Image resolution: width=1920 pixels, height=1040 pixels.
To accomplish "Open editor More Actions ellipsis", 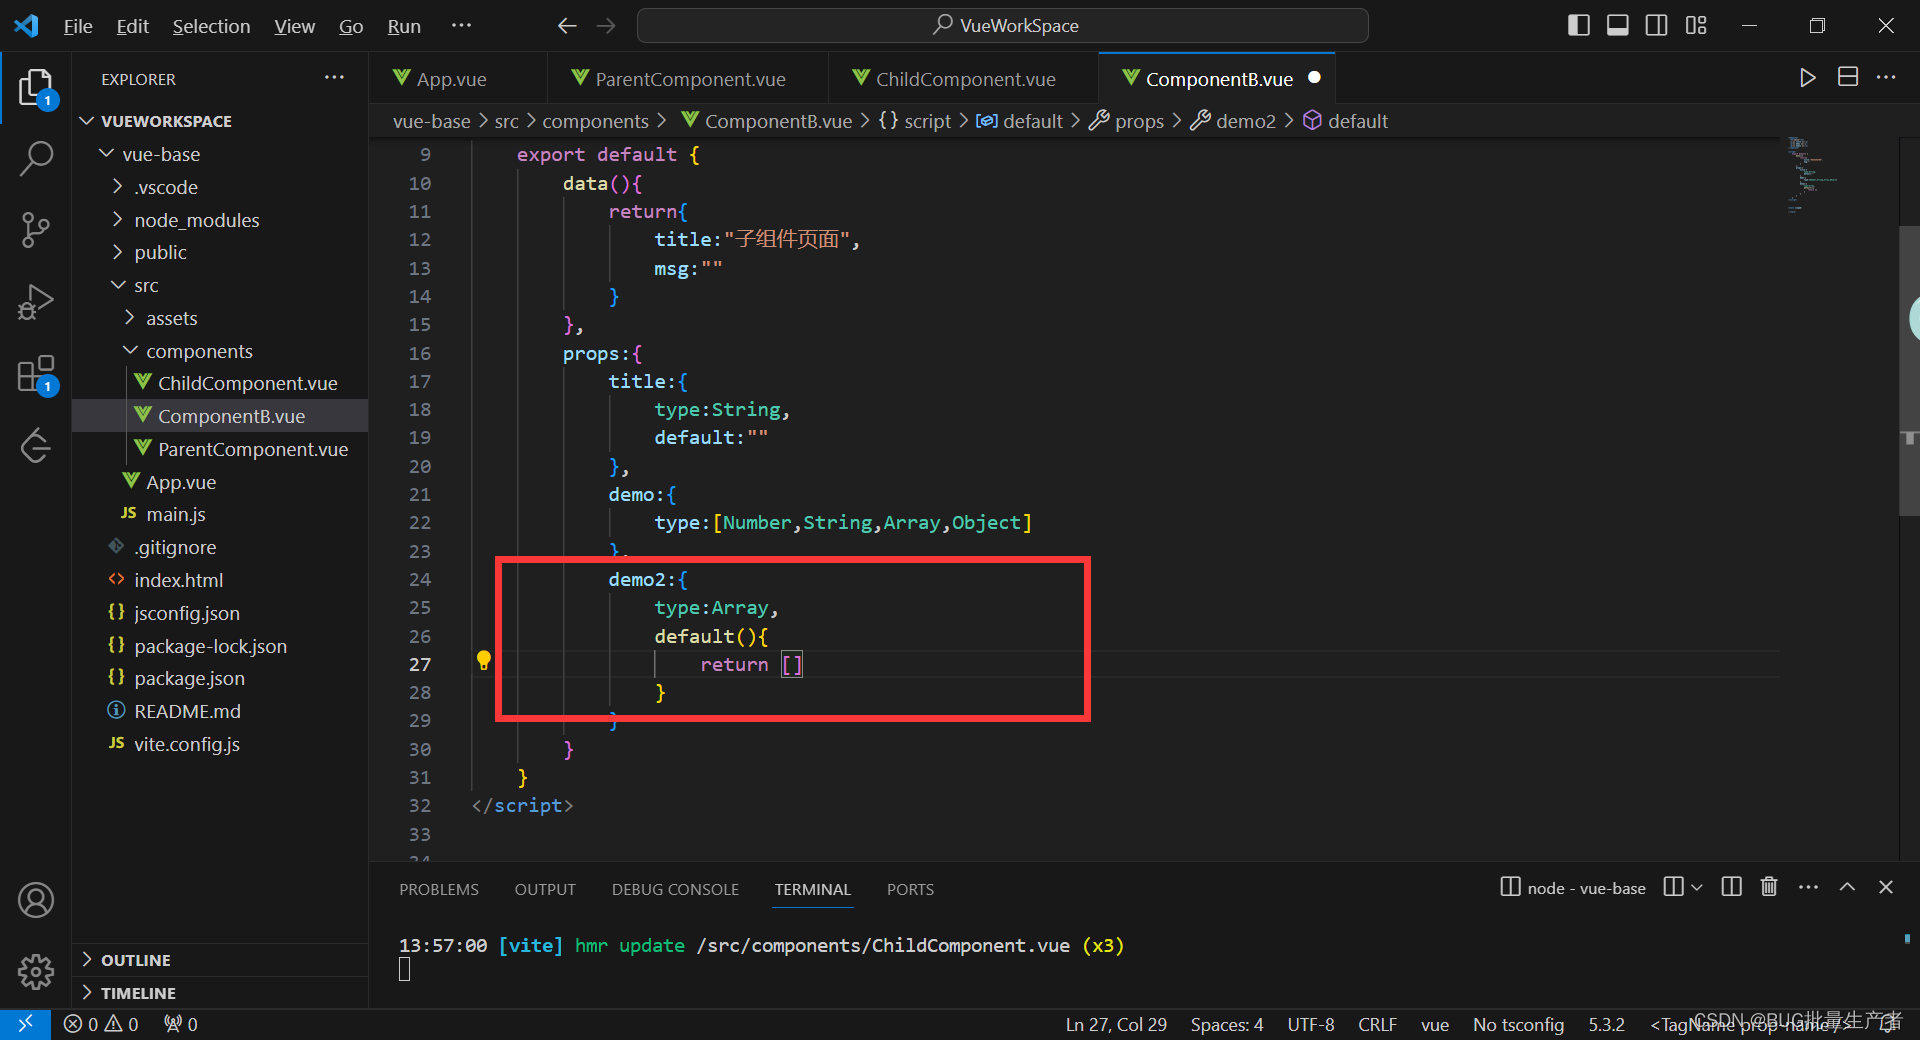I will [1886, 78].
